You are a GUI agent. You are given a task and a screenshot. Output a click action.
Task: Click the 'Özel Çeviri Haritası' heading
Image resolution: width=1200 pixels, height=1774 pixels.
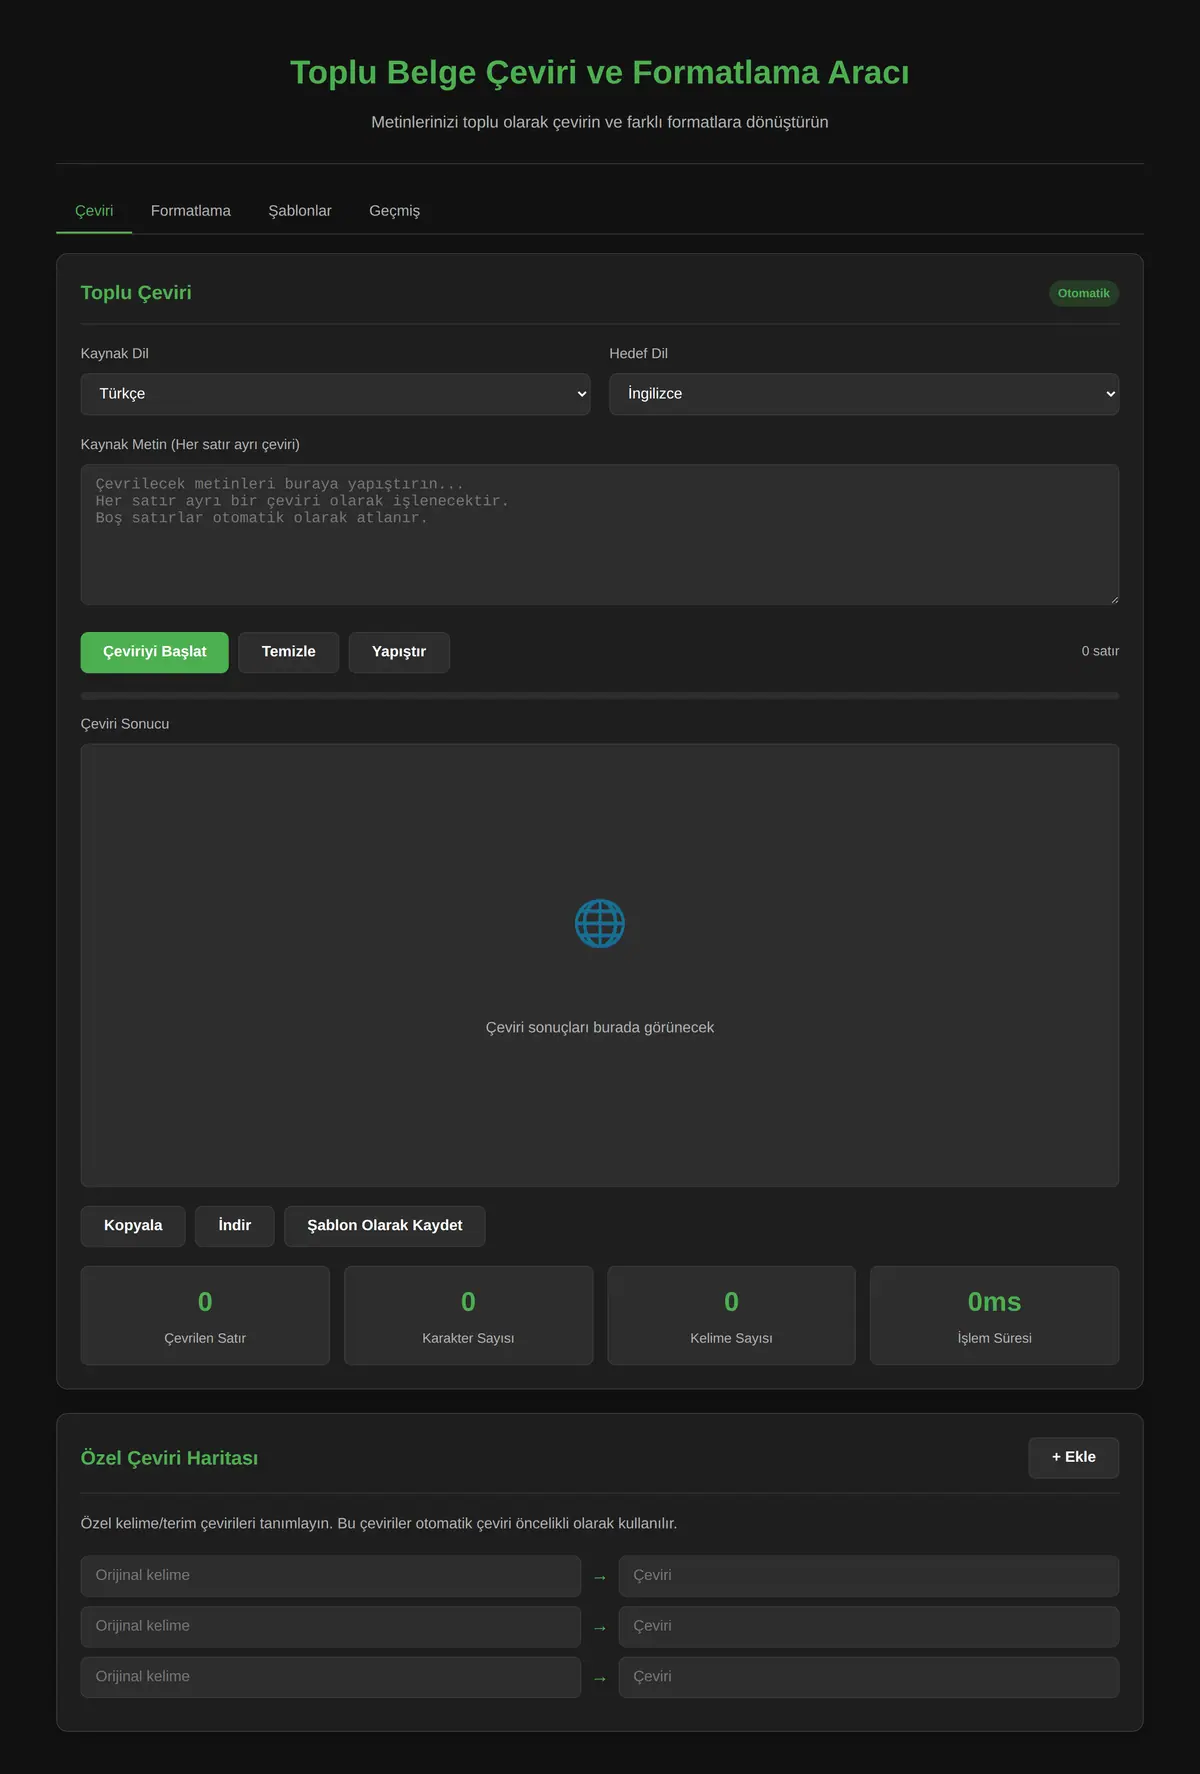pyautogui.click(x=169, y=1458)
